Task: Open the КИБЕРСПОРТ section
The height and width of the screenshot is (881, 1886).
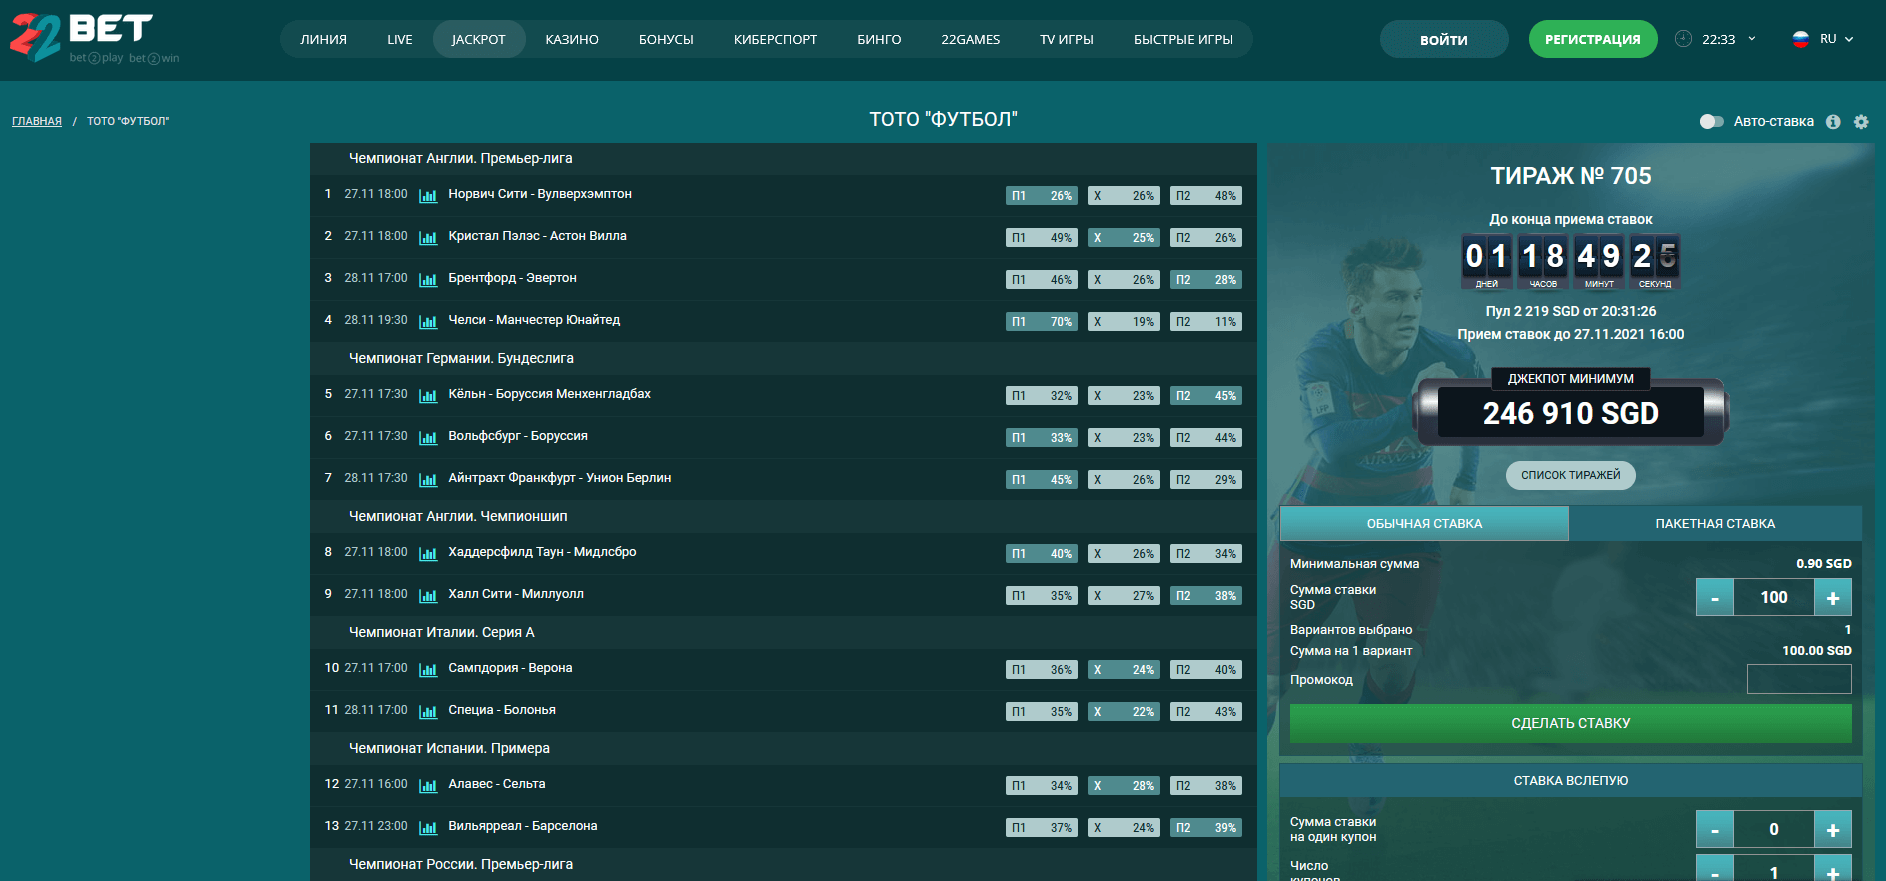Action: [775, 40]
